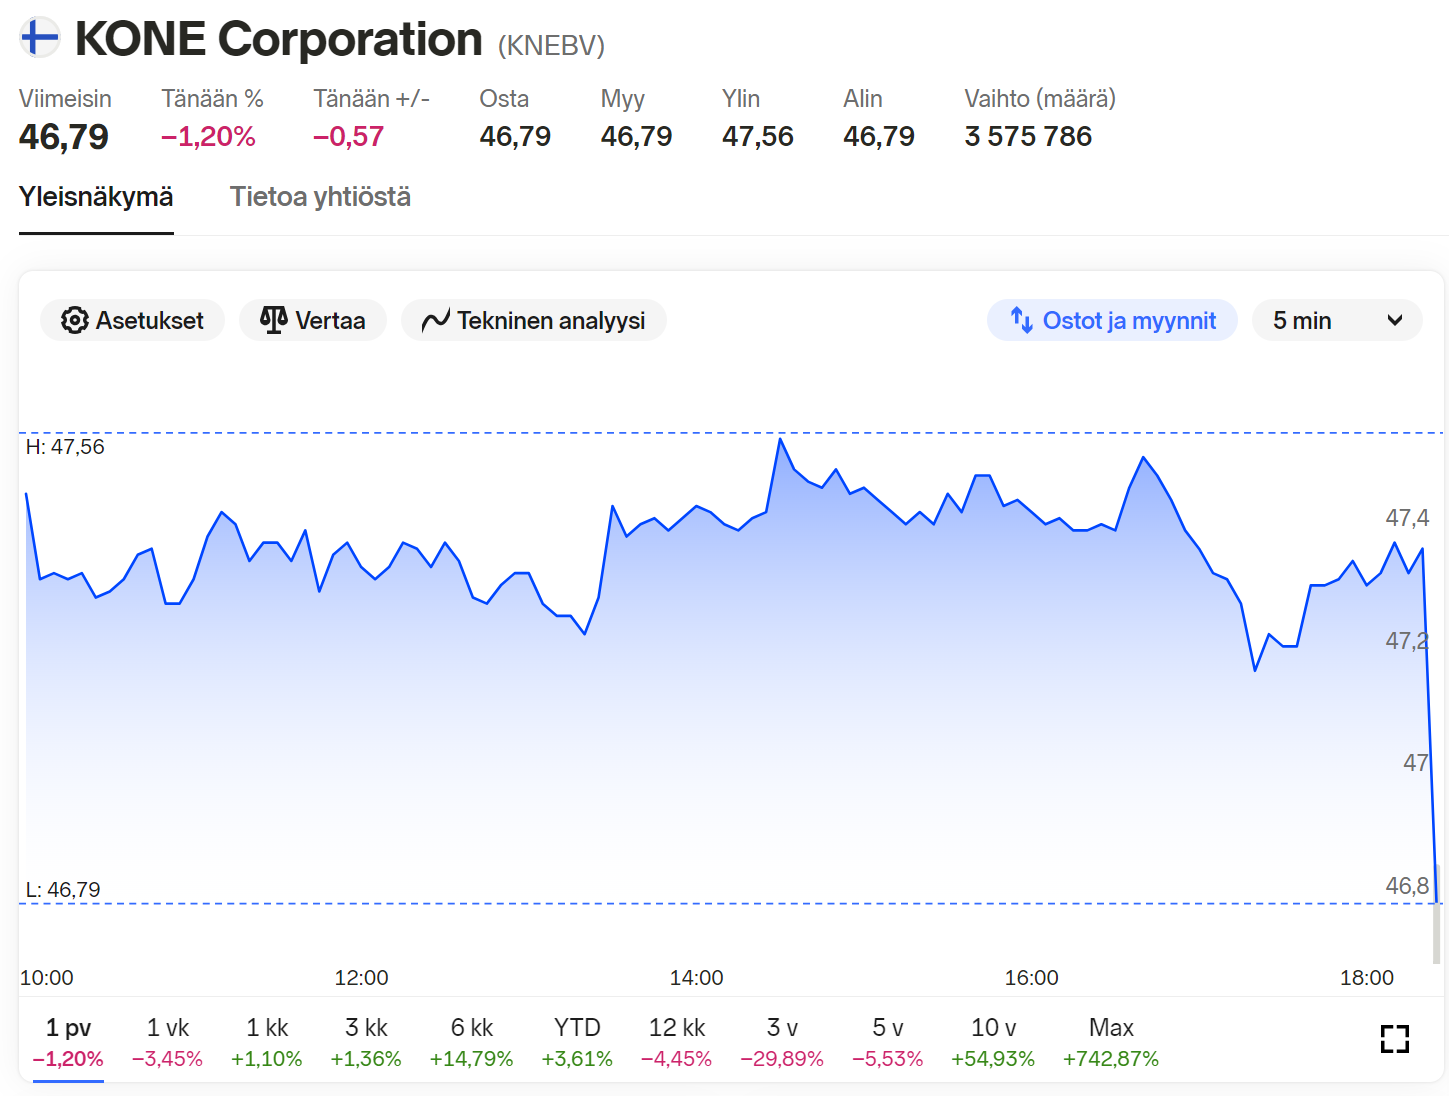Open Asetukset chart settings

[x=132, y=320]
